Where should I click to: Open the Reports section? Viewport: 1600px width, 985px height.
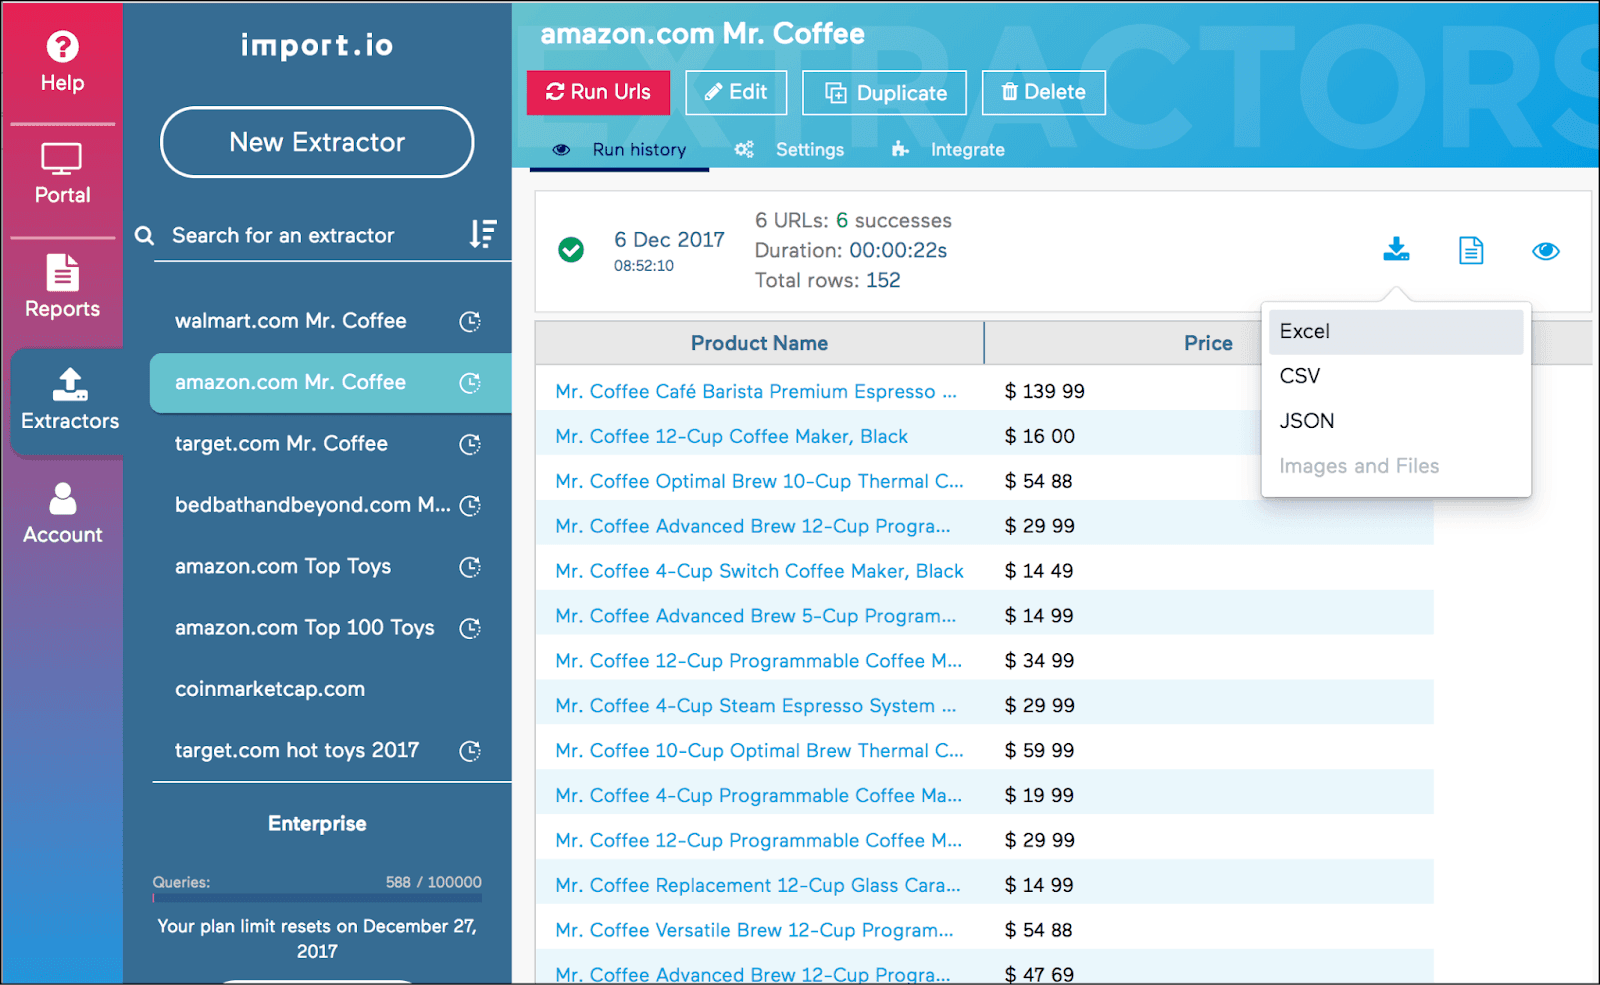coord(62,287)
